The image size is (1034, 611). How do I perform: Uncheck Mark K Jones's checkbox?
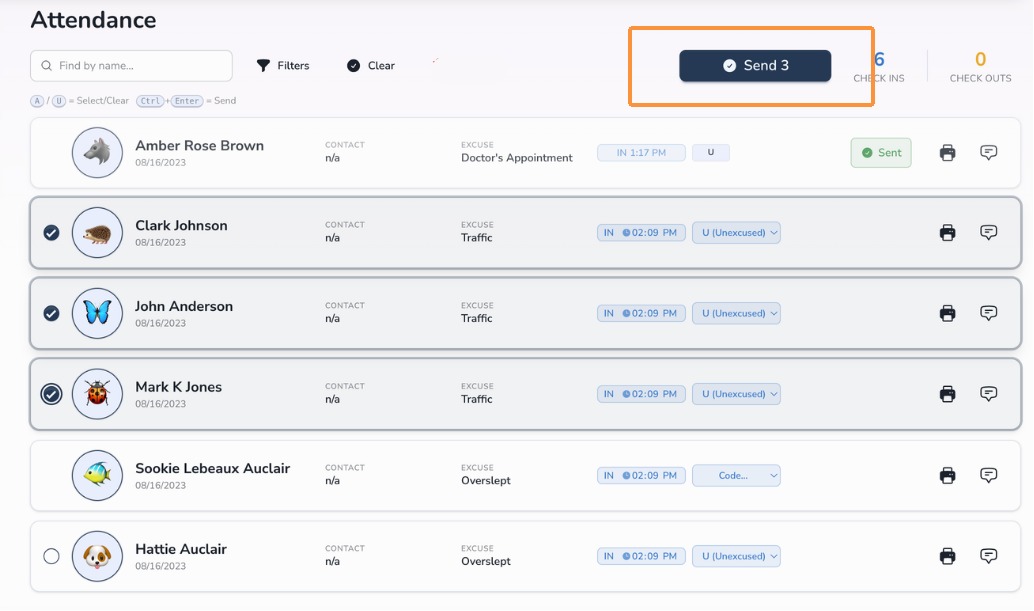click(x=51, y=394)
